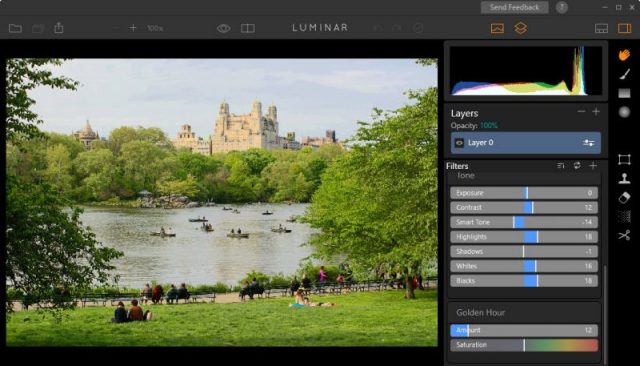Click the Whites slider
Screen dimensions: 640x366
[x=524, y=266]
